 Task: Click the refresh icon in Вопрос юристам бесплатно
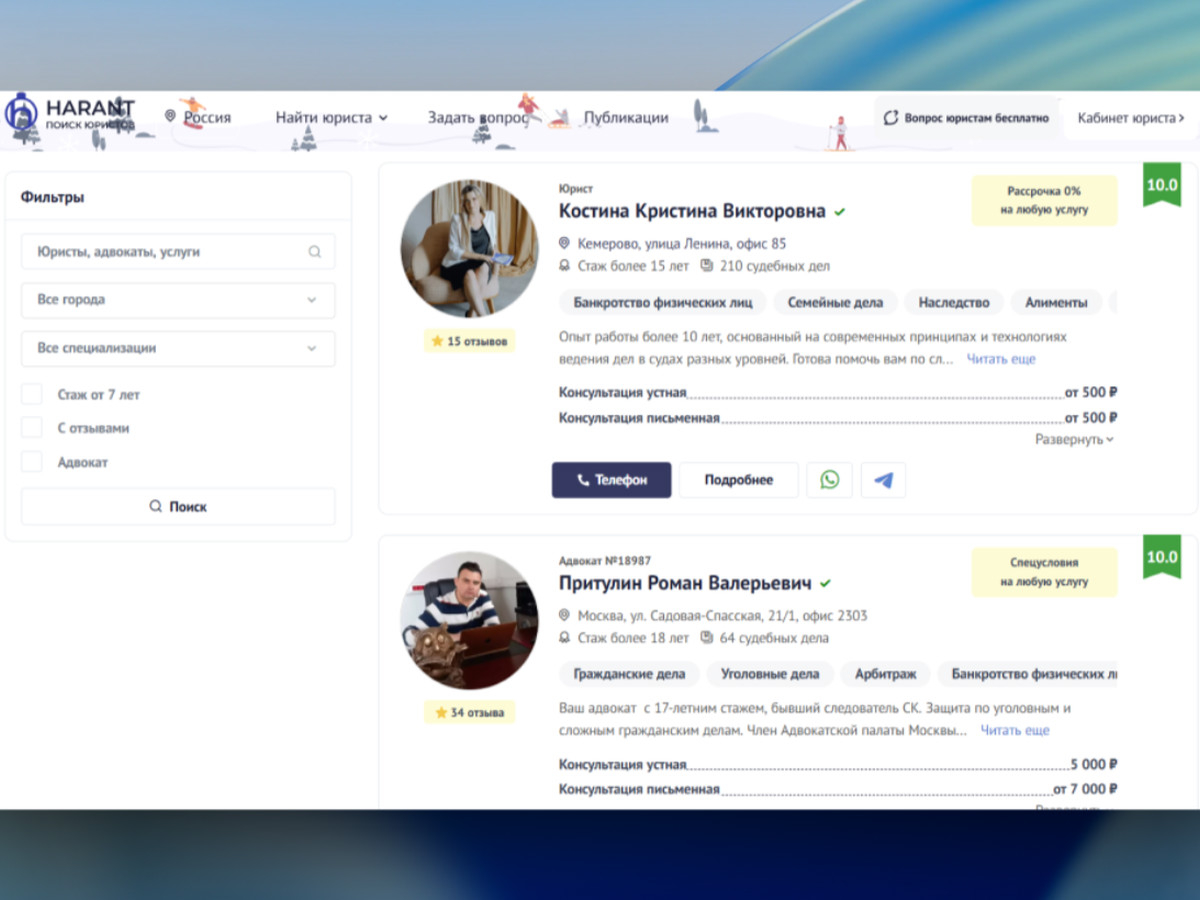(891, 118)
